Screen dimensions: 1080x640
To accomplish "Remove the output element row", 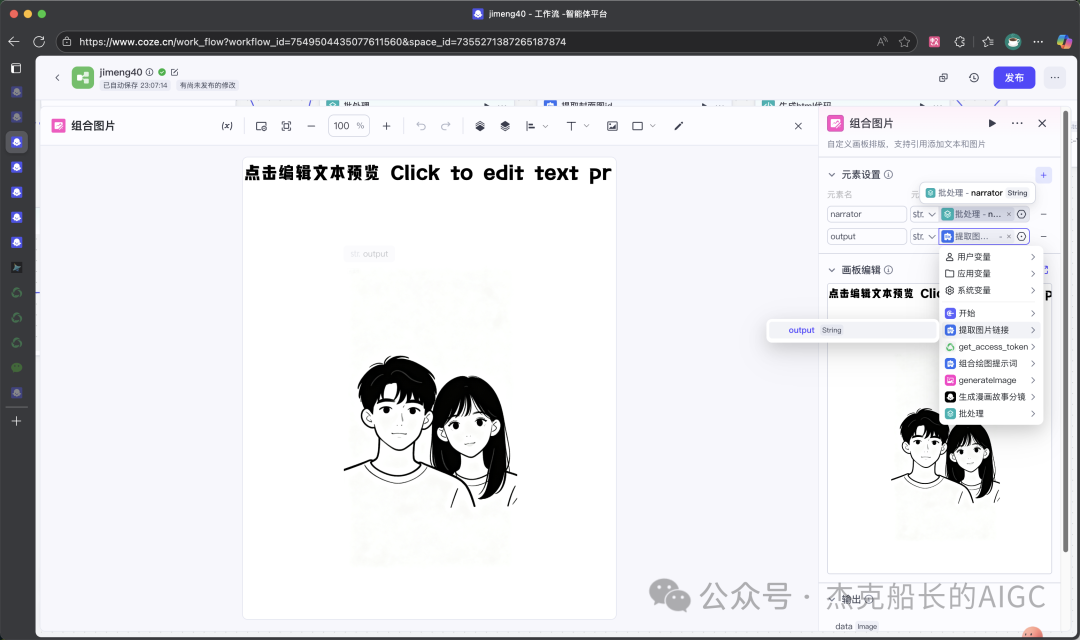I will [x=1043, y=236].
